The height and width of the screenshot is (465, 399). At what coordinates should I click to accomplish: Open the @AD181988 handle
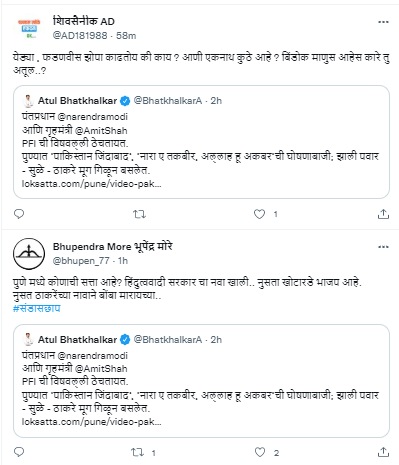tap(80, 36)
